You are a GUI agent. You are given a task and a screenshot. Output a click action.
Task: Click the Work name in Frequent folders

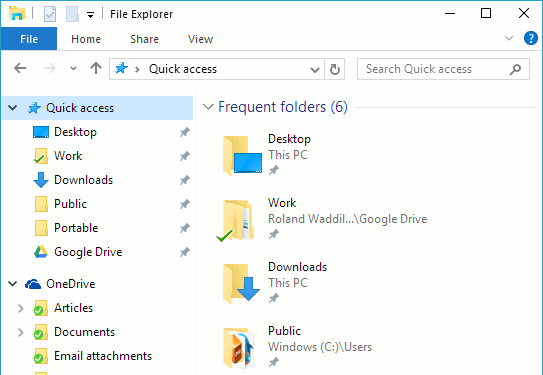[282, 203]
